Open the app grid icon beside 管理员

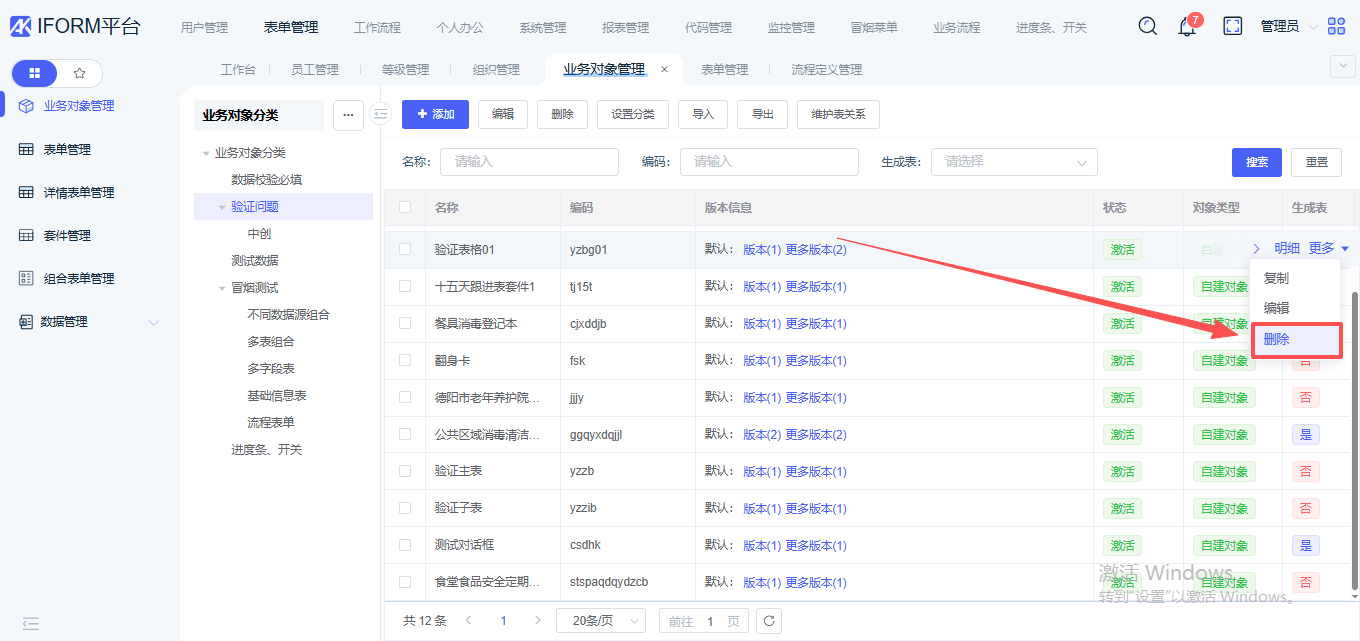1336,27
